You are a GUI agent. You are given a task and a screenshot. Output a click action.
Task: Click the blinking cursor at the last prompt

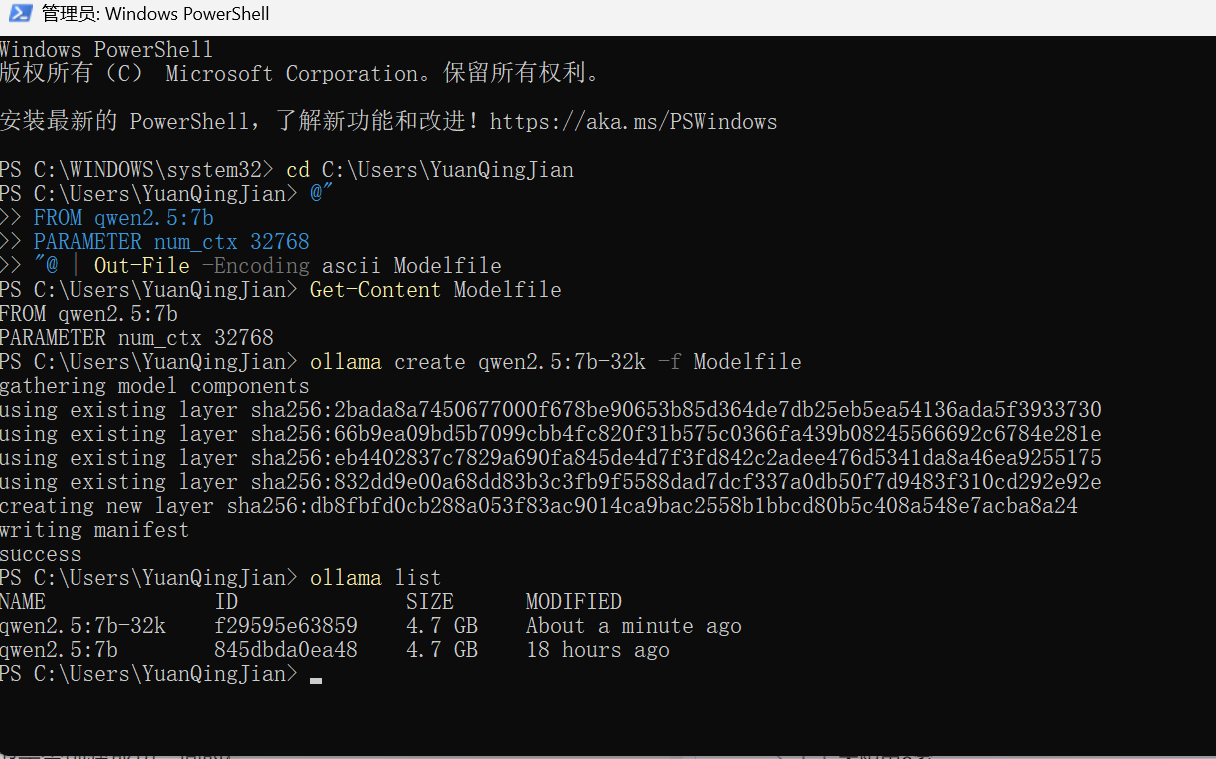pyautogui.click(x=316, y=680)
